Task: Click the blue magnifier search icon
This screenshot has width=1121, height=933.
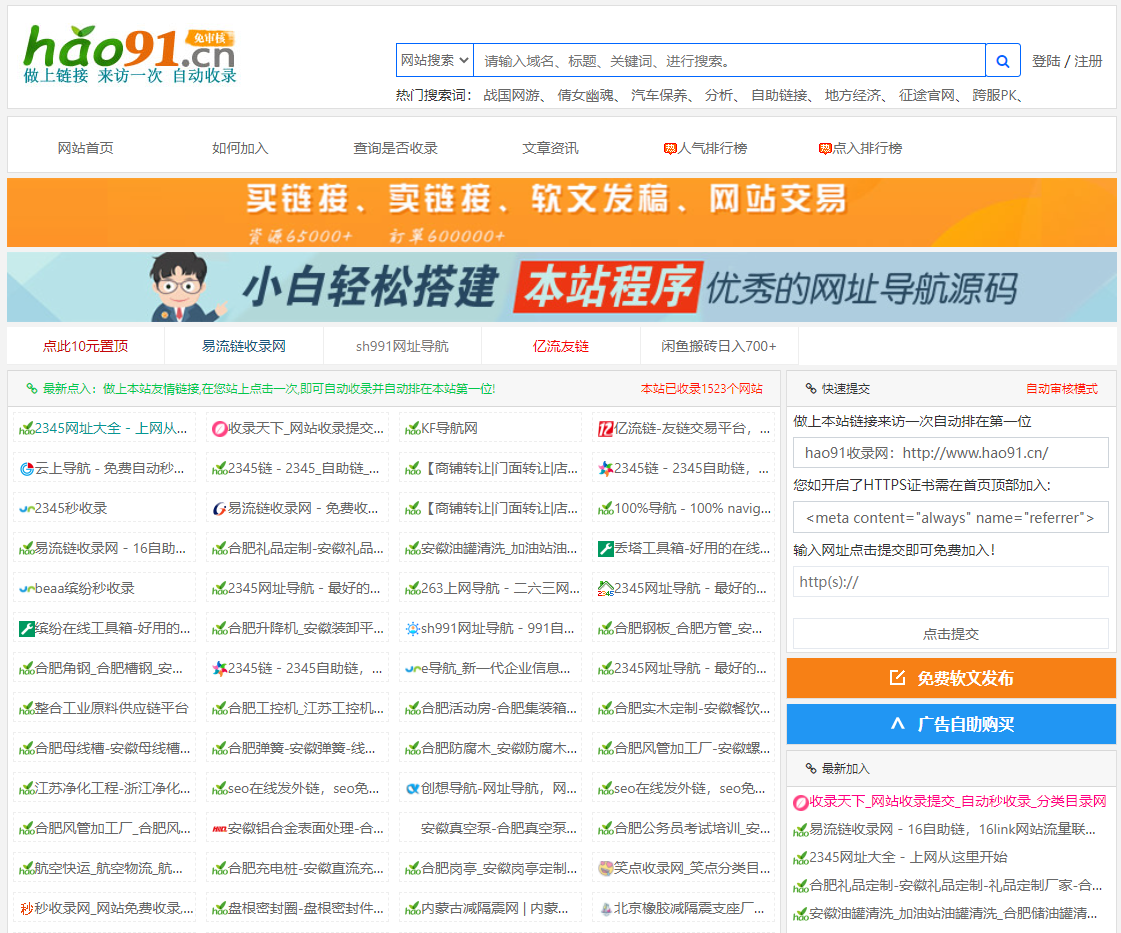Action: point(1002,60)
